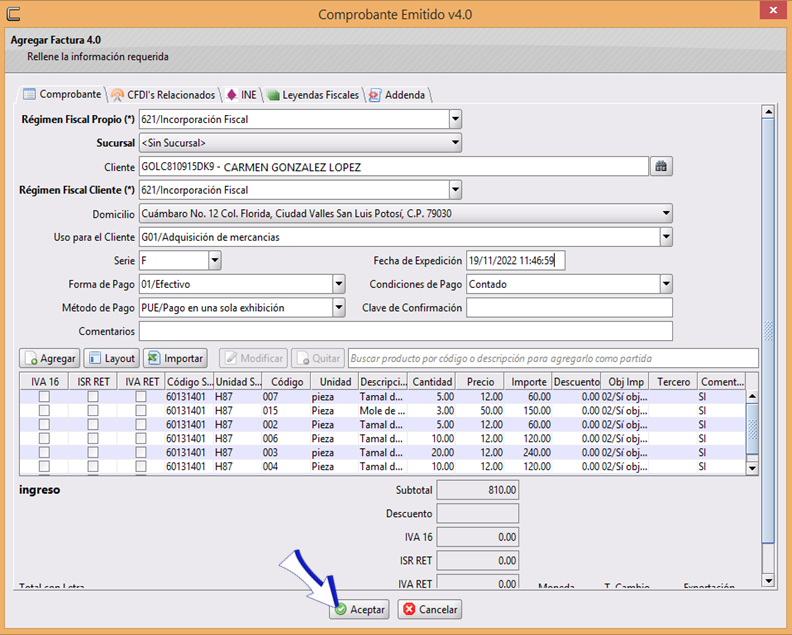Click the product search box
Image resolution: width=792 pixels, height=635 pixels.
(553, 358)
